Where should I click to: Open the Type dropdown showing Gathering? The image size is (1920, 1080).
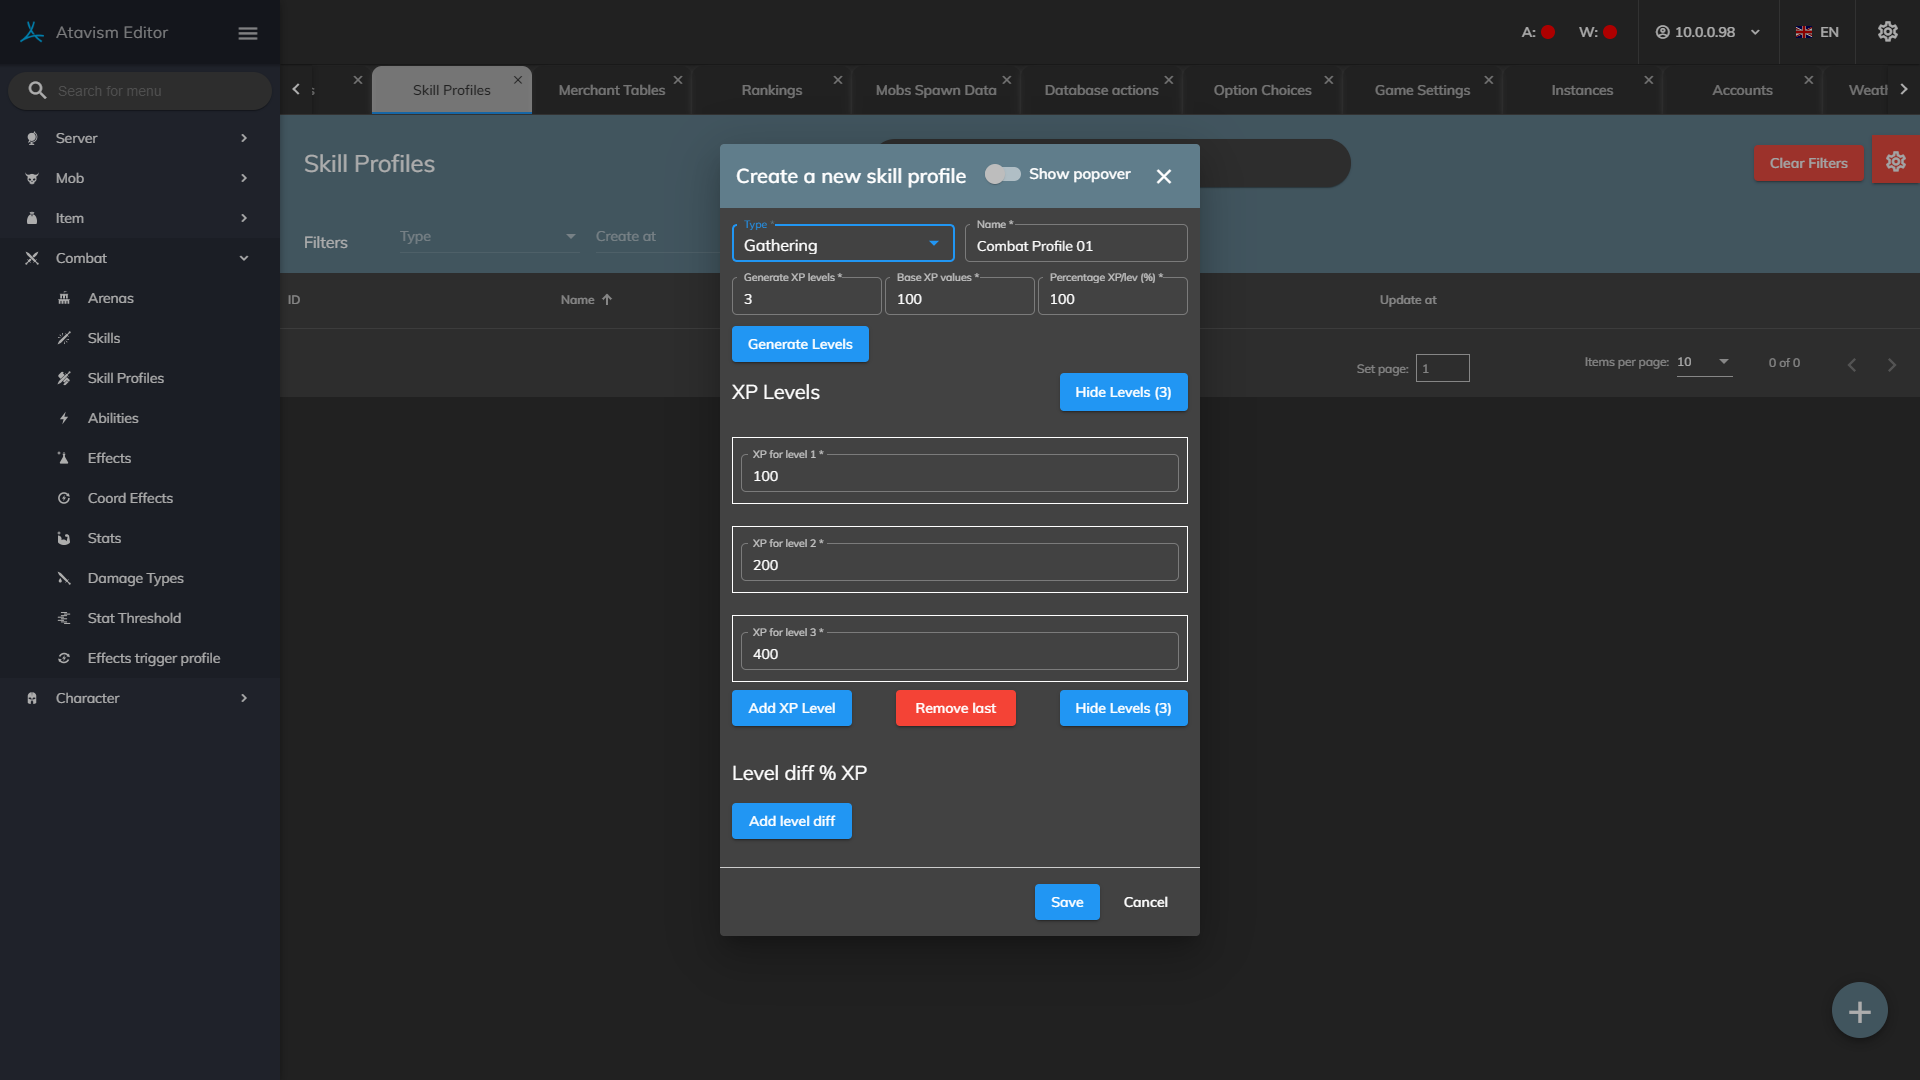pos(842,245)
